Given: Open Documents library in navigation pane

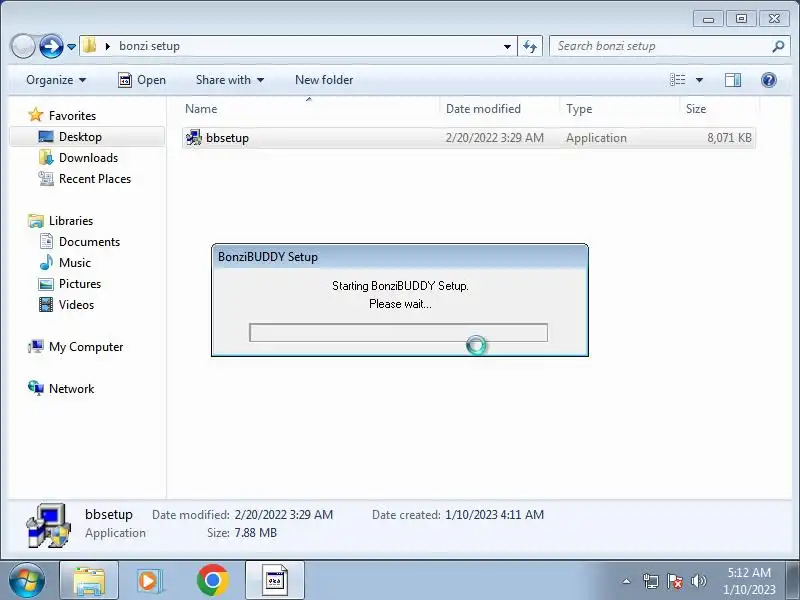Looking at the screenshot, I should tap(89, 242).
